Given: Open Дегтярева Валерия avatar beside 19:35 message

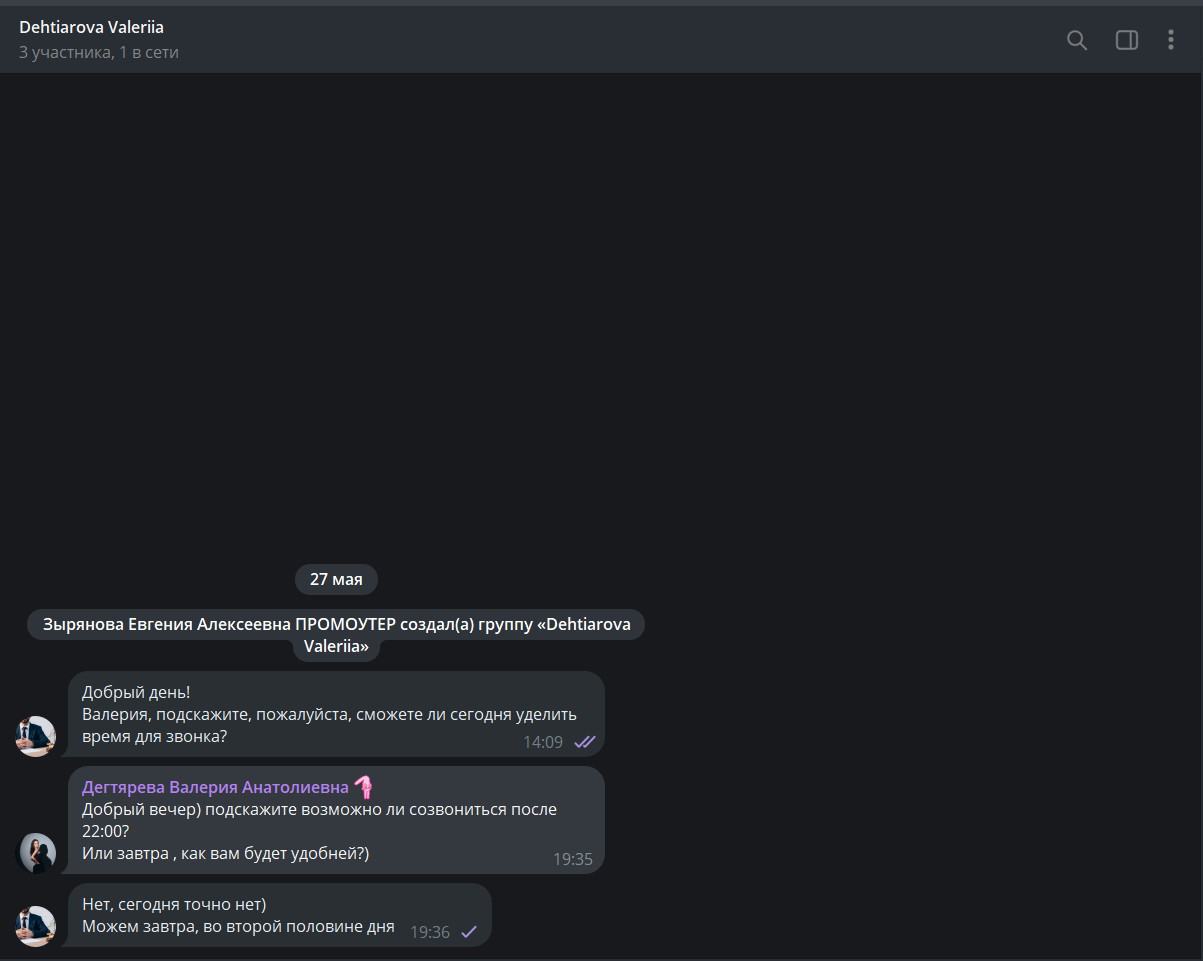Looking at the screenshot, I should pos(38,853).
